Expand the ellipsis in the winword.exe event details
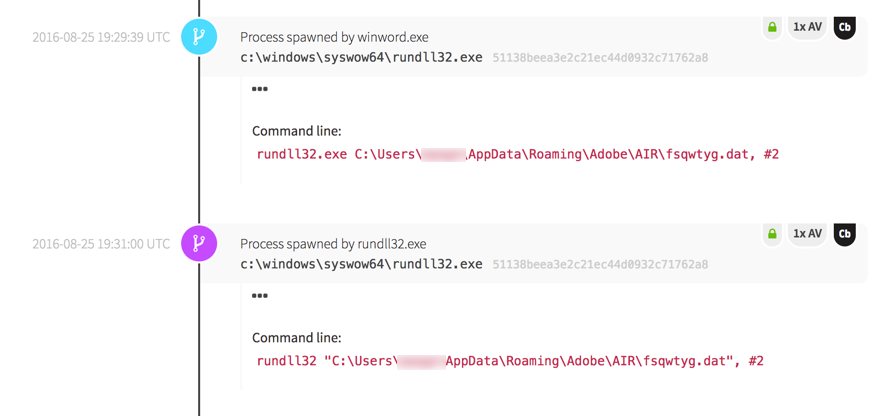The width and height of the screenshot is (891, 416). pyautogui.click(x=260, y=90)
